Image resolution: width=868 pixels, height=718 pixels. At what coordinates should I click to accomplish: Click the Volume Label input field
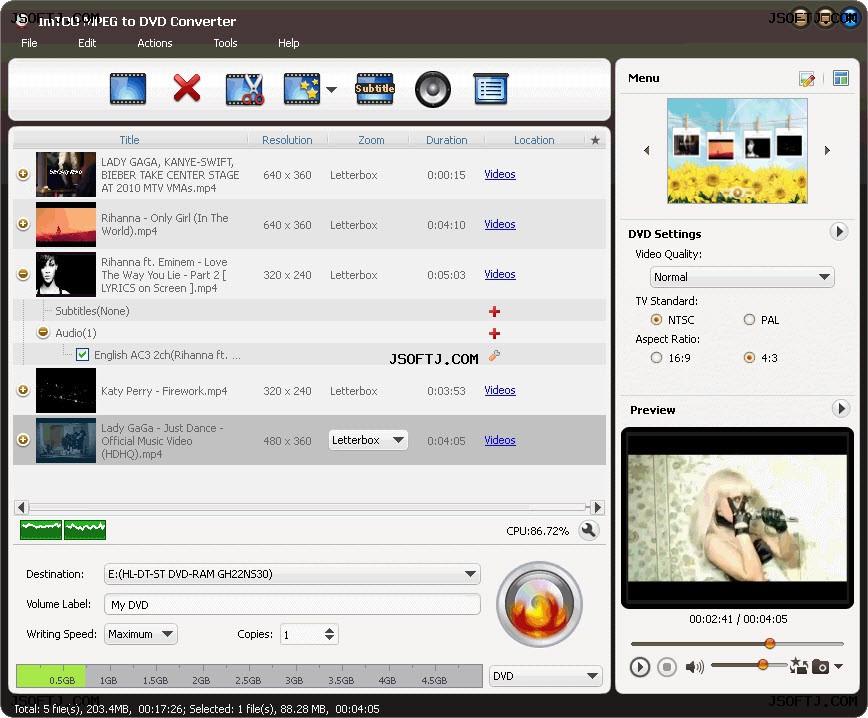(x=292, y=605)
